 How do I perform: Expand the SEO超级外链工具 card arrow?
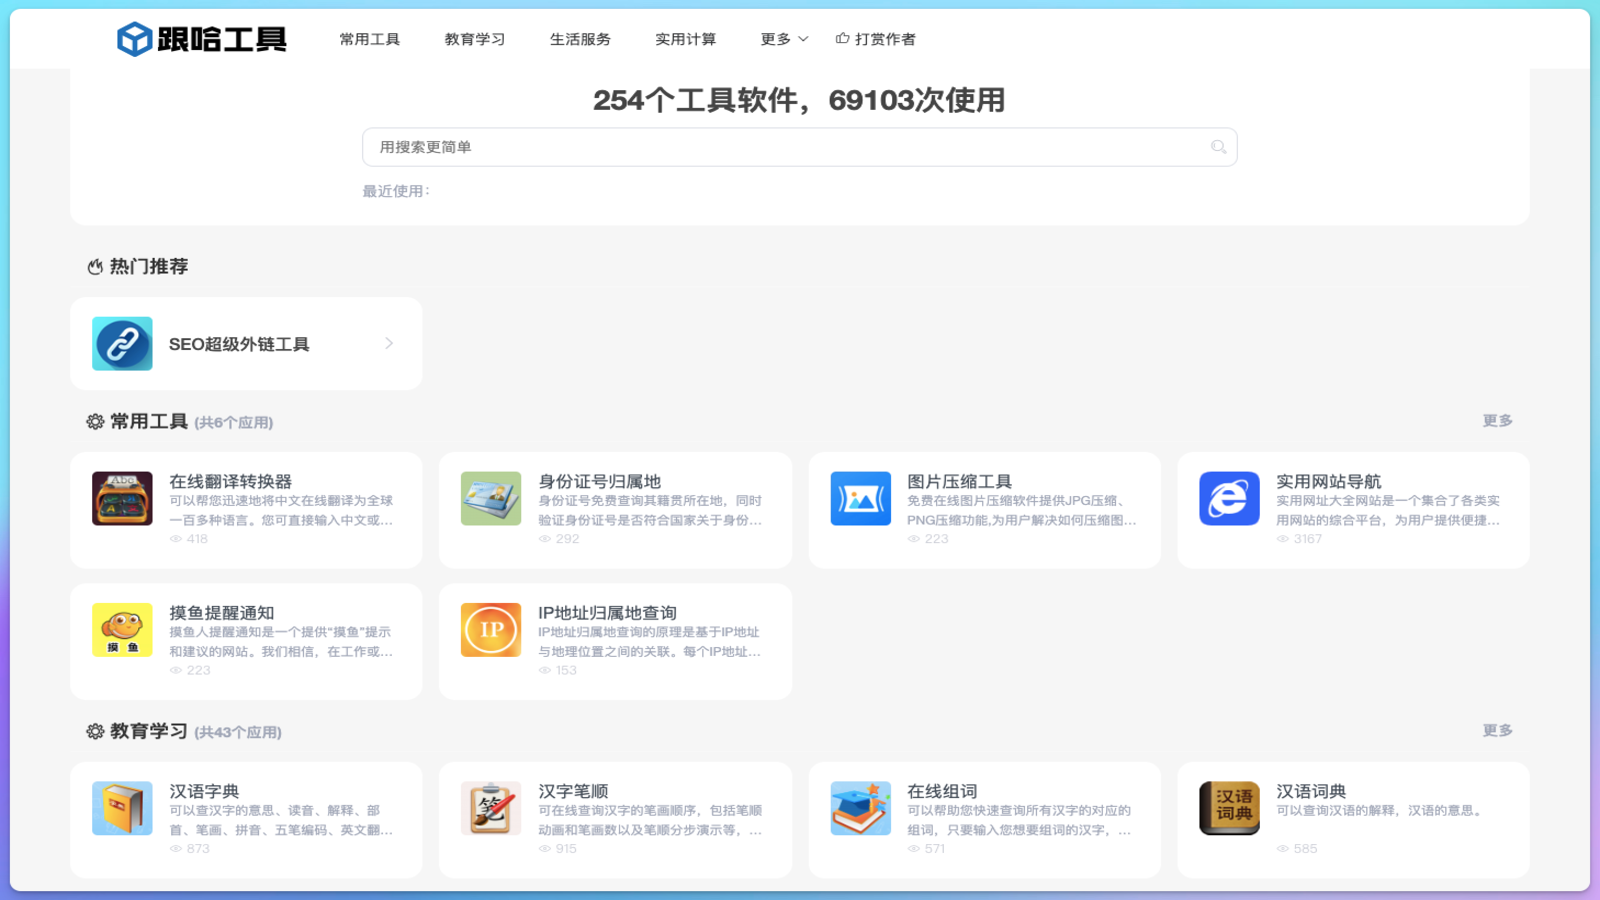[389, 343]
